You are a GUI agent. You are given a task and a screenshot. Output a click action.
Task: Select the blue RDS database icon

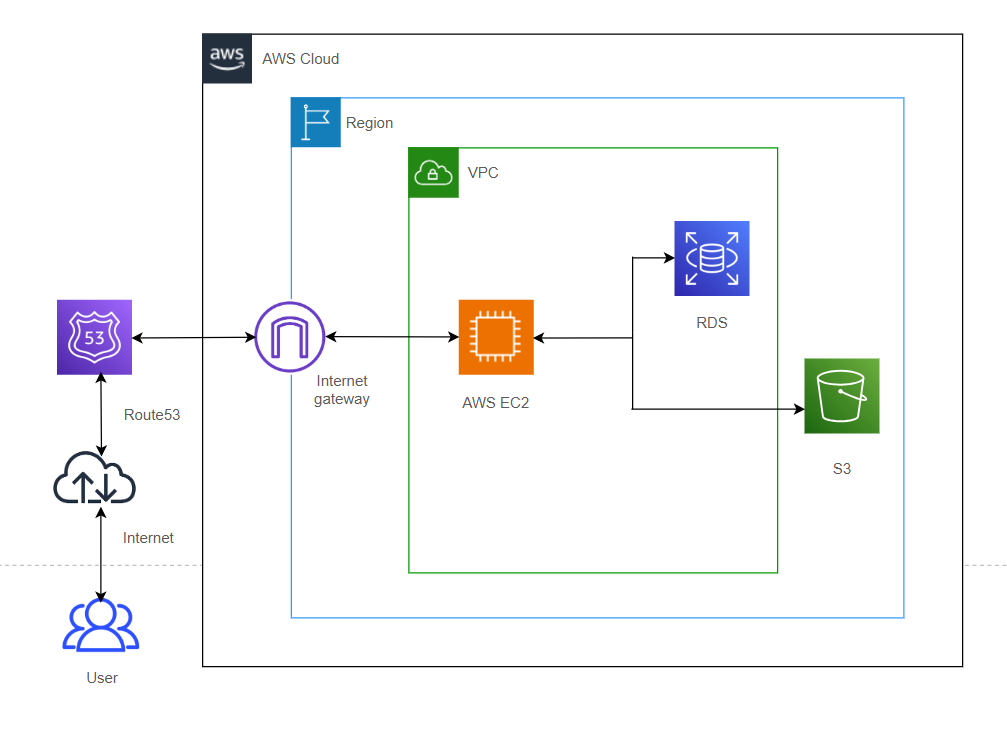click(712, 258)
